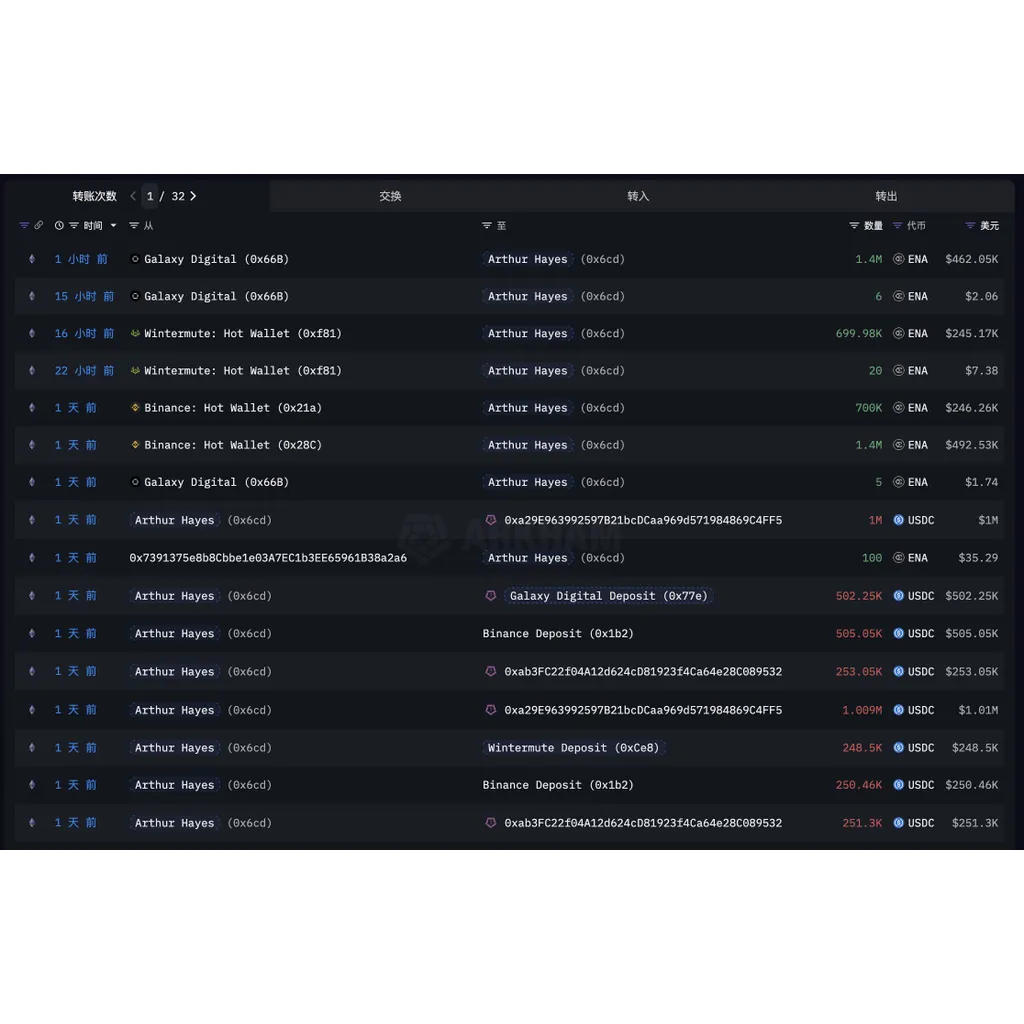
Task: Switch to the 转入 tab
Action: tap(638, 196)
